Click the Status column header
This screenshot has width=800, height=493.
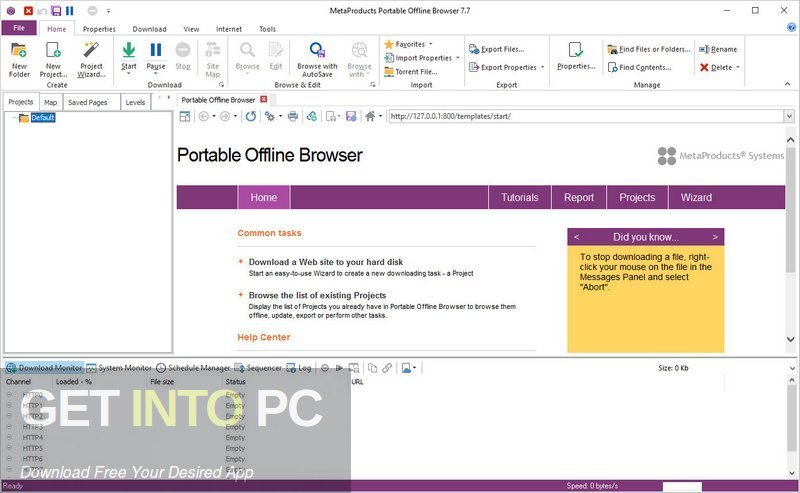[235, 381]
